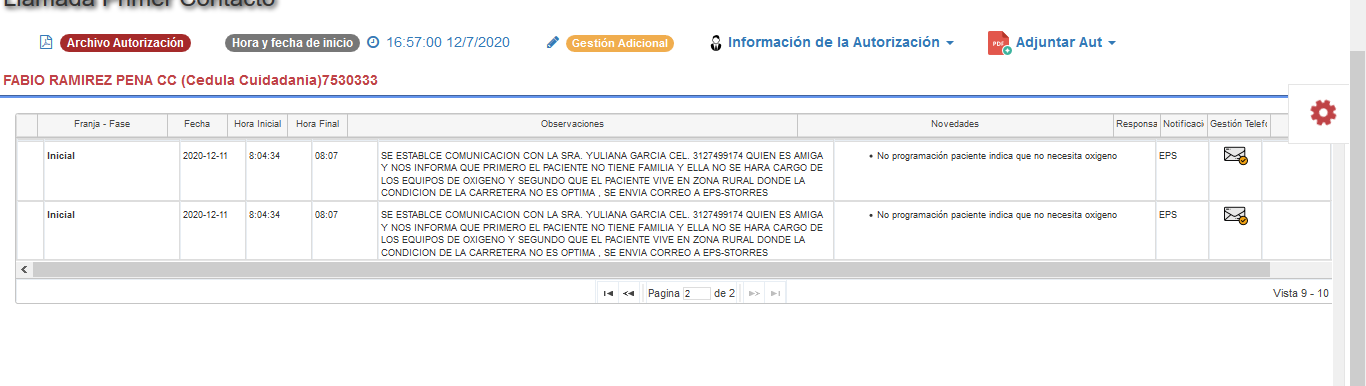Click the person icon for Información de la Autorización
The image size is (1366, 386).
(715, 43)
